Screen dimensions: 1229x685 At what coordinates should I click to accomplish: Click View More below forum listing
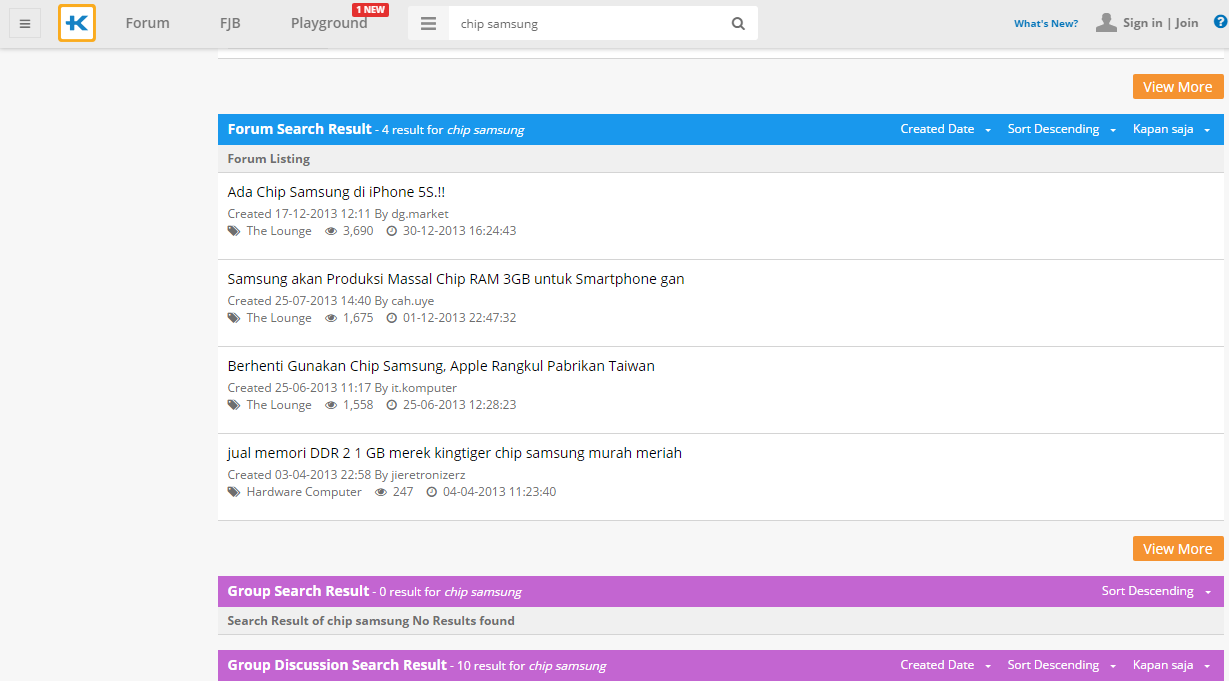1178,549
